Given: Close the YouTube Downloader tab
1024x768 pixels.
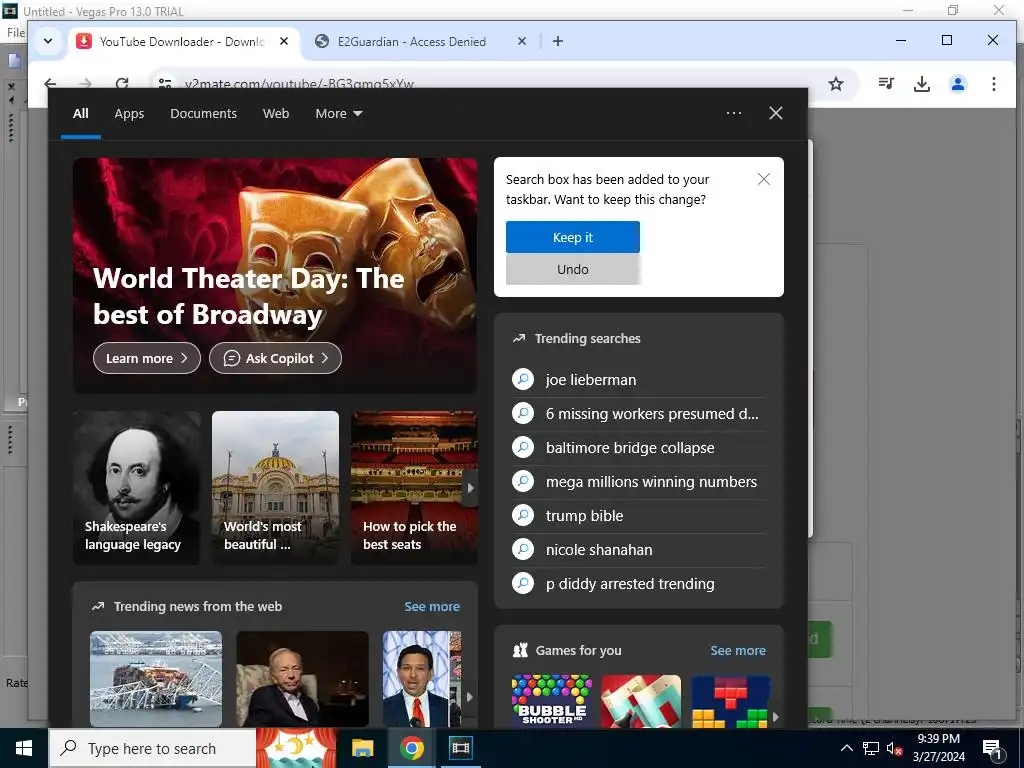Looking at the screenshot, I should tap(283, 41).
